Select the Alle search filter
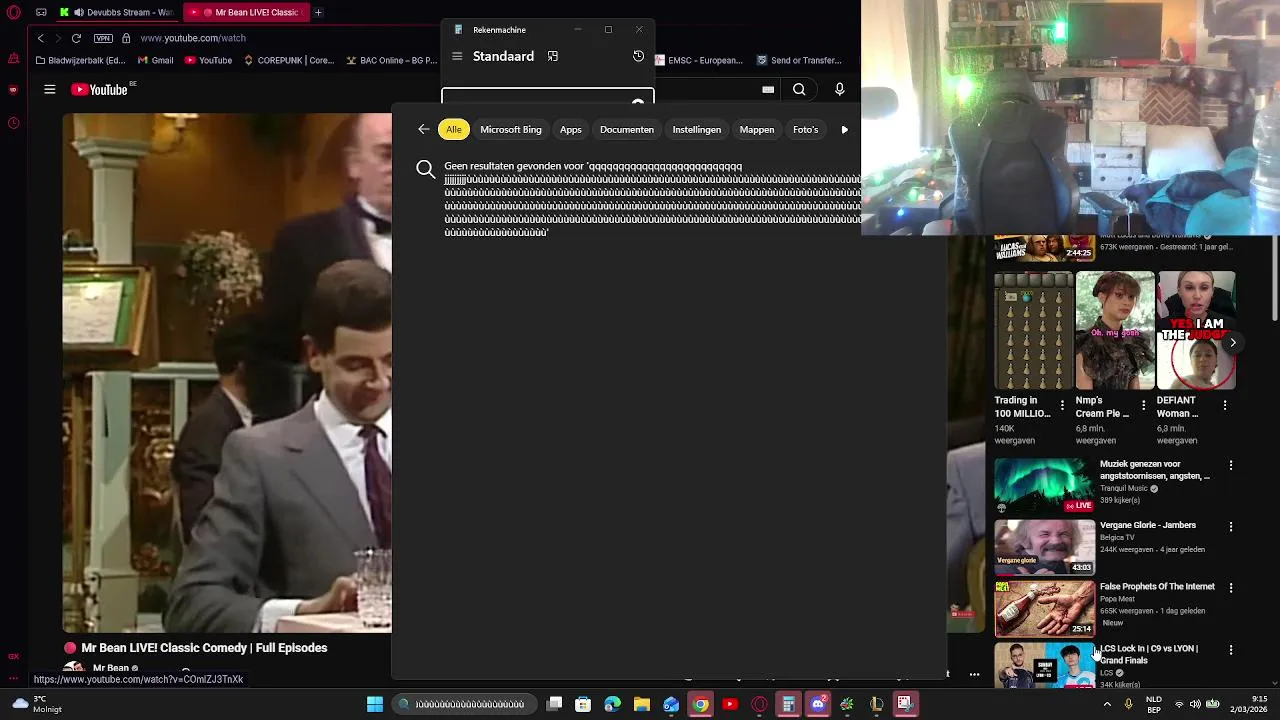Image resolution: width=1280 pixels, height=720 pixels. click(454, 129)
